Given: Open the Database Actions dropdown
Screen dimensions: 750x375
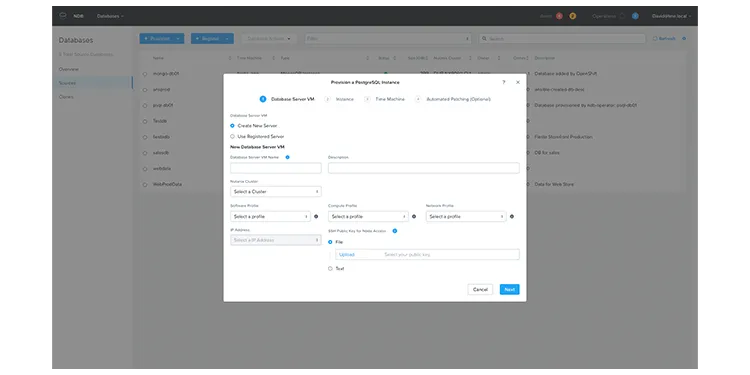Looking at the screenshot, I should (269, 39).
